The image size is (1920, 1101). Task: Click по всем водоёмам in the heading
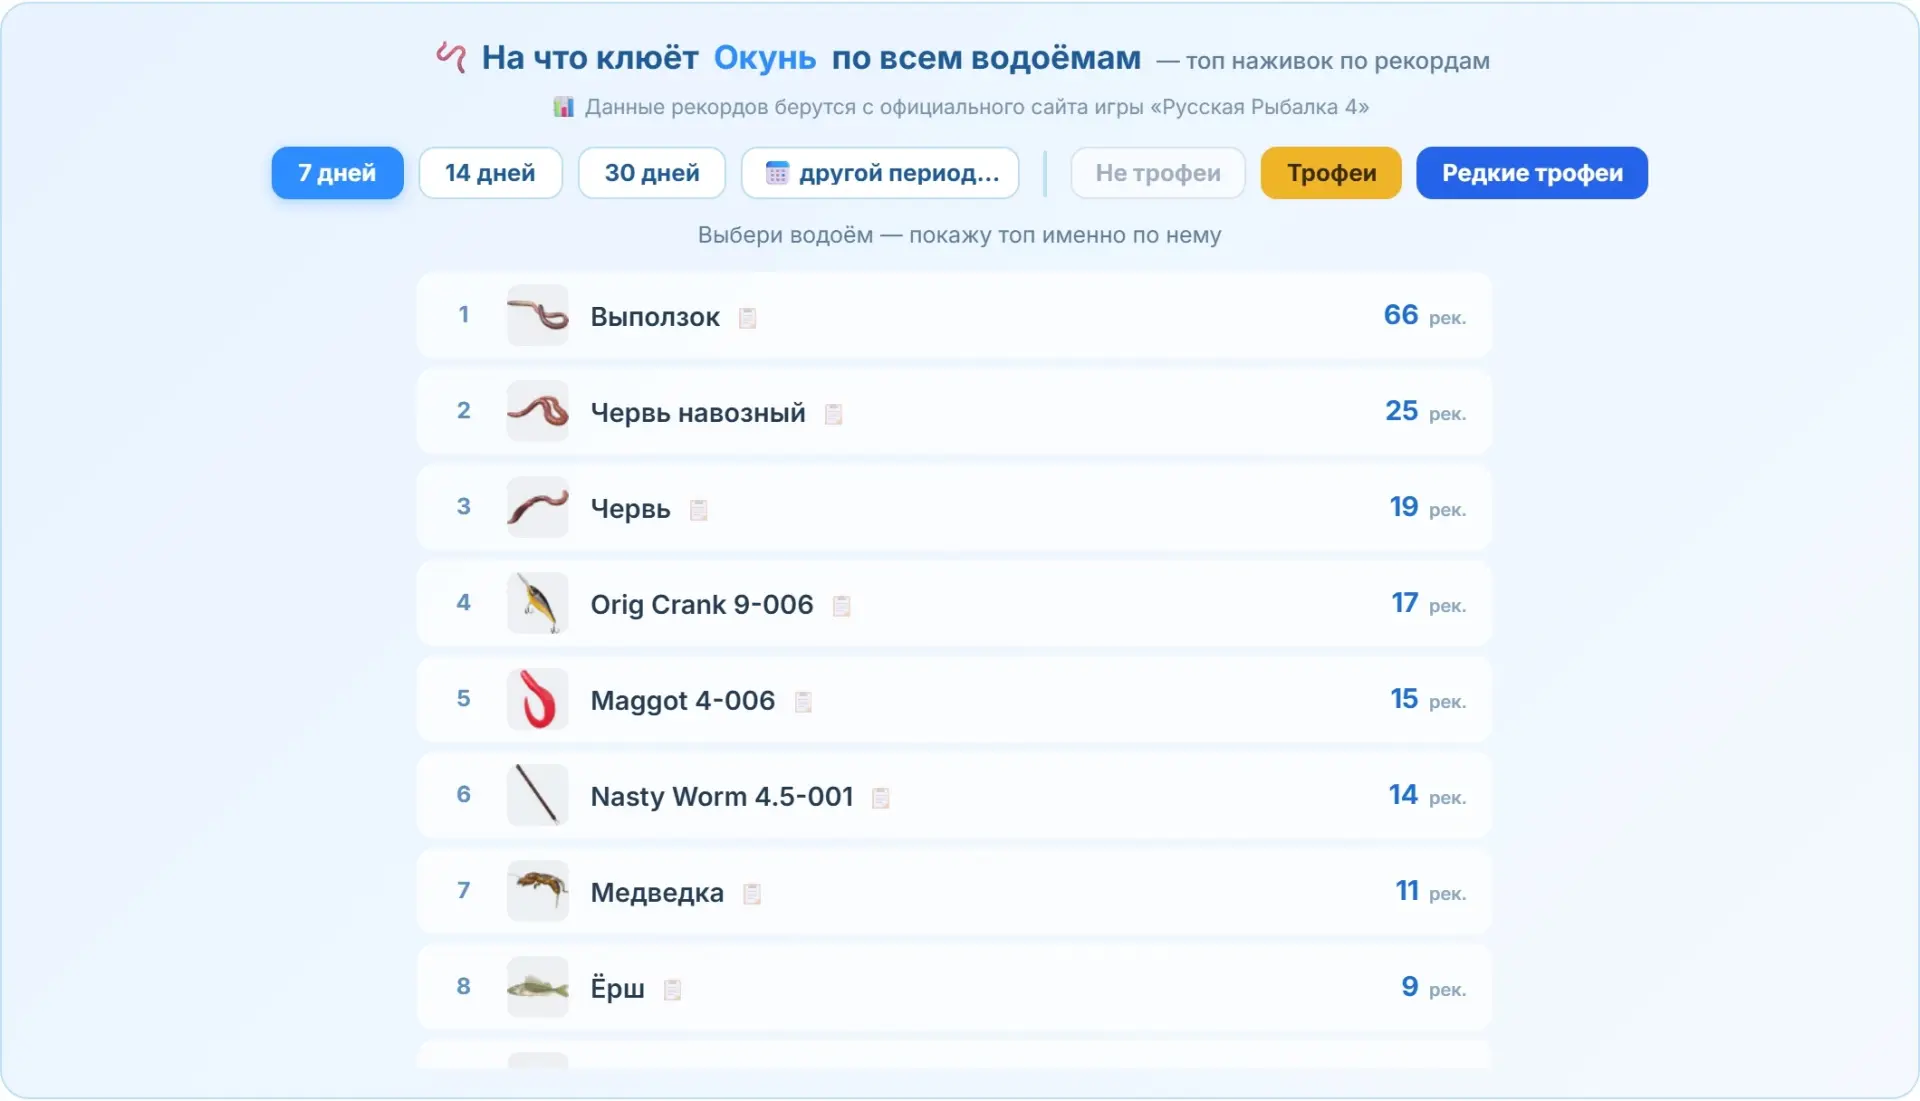986,58
